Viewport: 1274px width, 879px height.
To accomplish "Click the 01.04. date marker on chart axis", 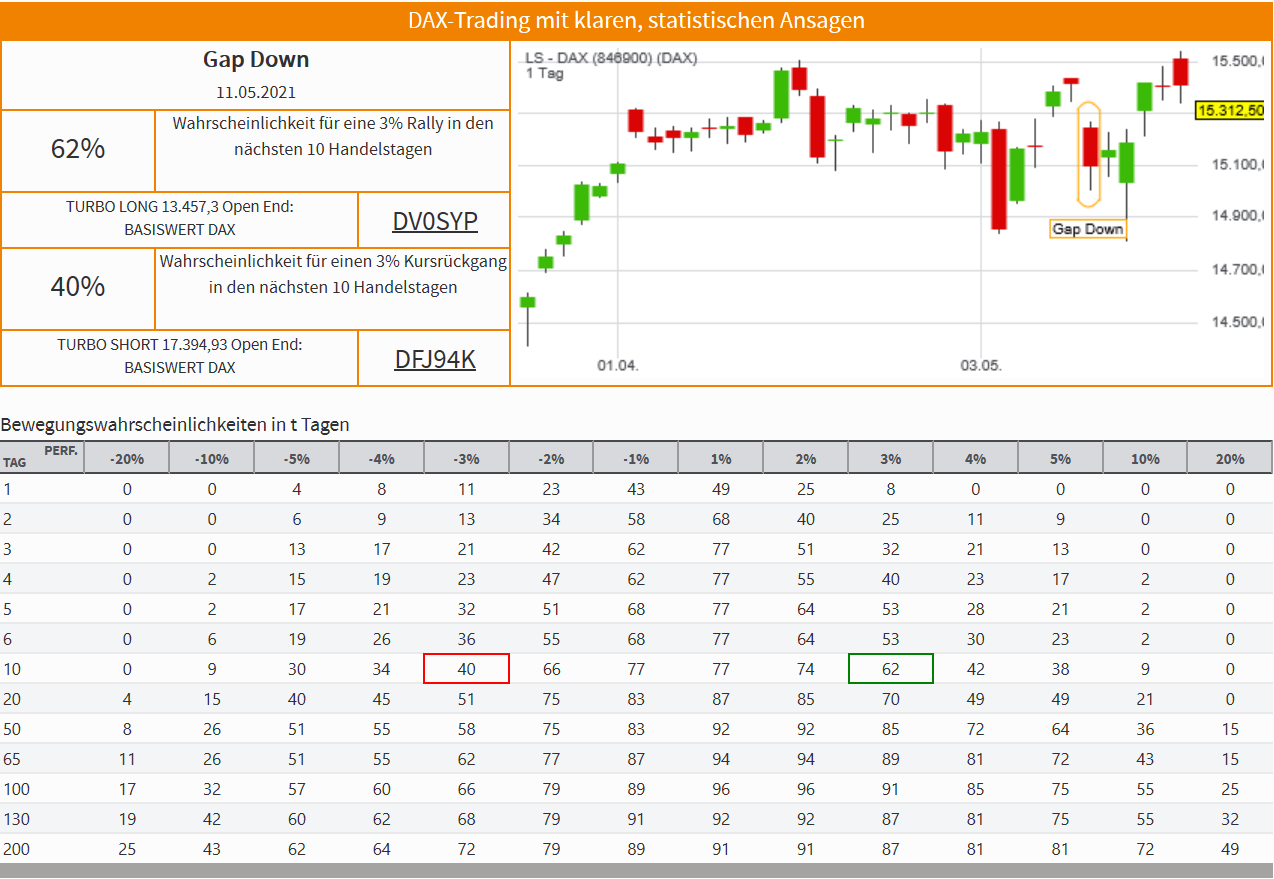I will 617,366.
